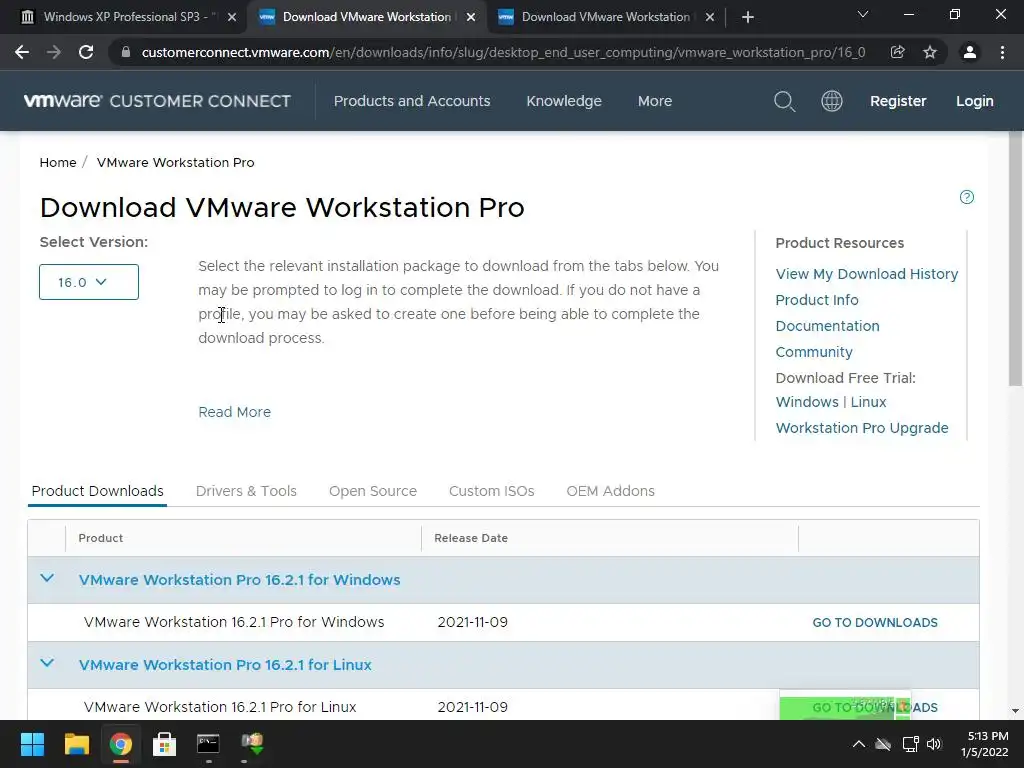Open language globe icon
Image resolution: width=1024 pixels, height=768 pixels.
(831, 101)
